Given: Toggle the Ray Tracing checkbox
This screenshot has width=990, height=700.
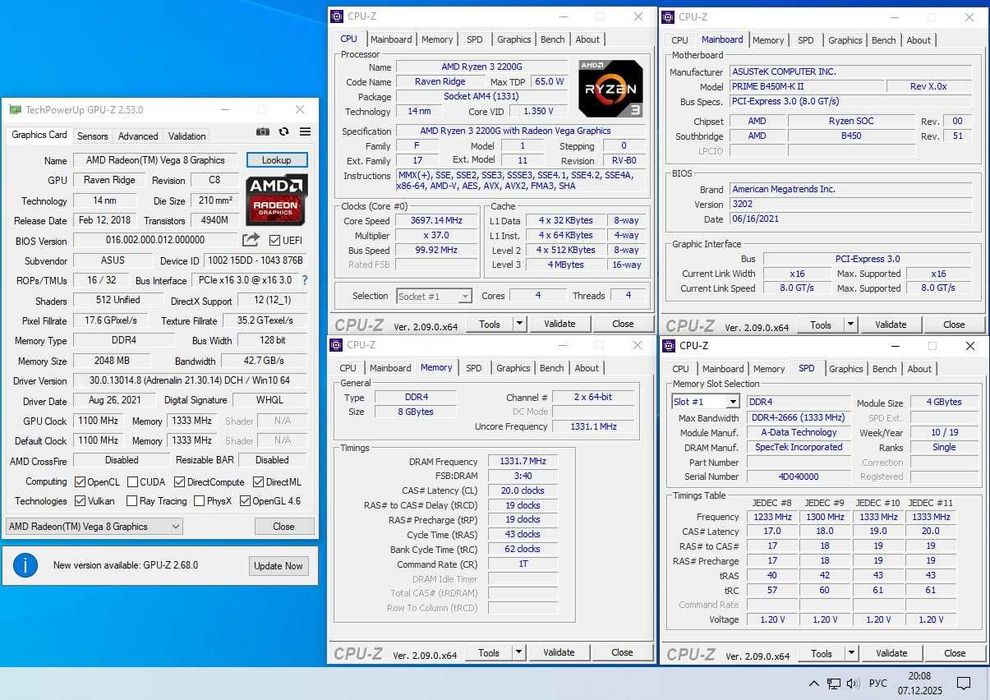Looking at the screenshot, I should click(132, 501).
